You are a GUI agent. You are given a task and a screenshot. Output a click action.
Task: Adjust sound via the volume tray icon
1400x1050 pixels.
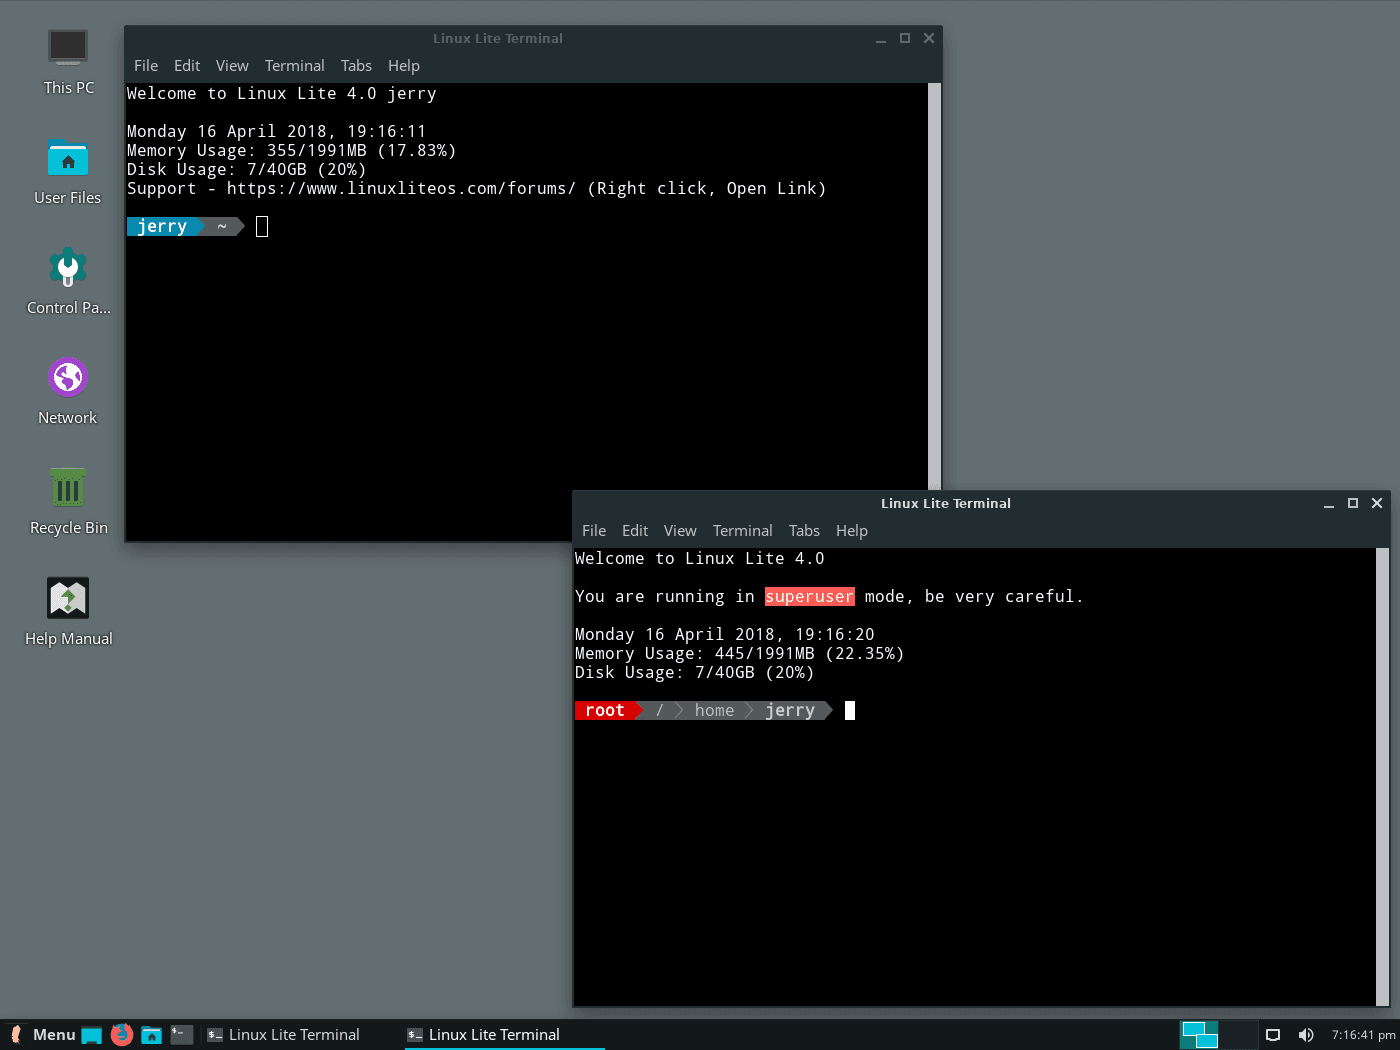pyautogui.click(x=1306, y=1035)
